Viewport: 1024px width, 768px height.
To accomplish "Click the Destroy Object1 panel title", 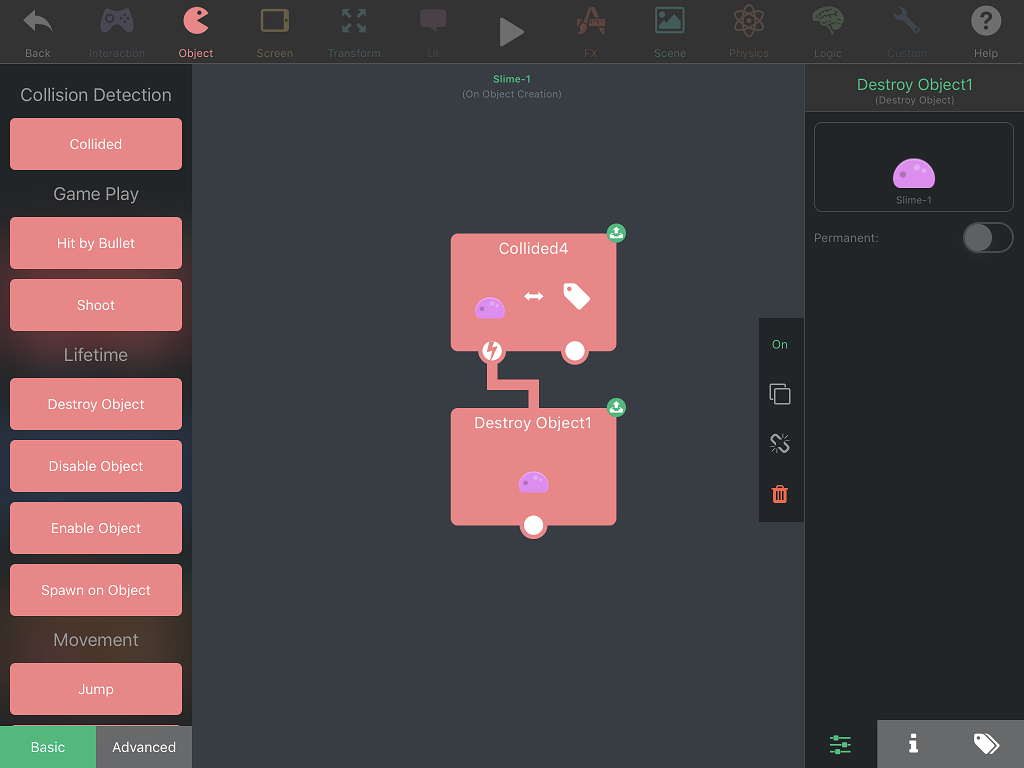I will coord(914,84).
